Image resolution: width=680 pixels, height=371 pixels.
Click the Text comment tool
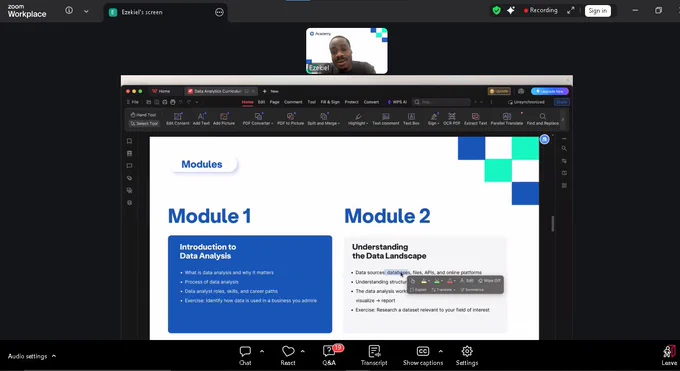pyautogui.click(x=386, y=119)
